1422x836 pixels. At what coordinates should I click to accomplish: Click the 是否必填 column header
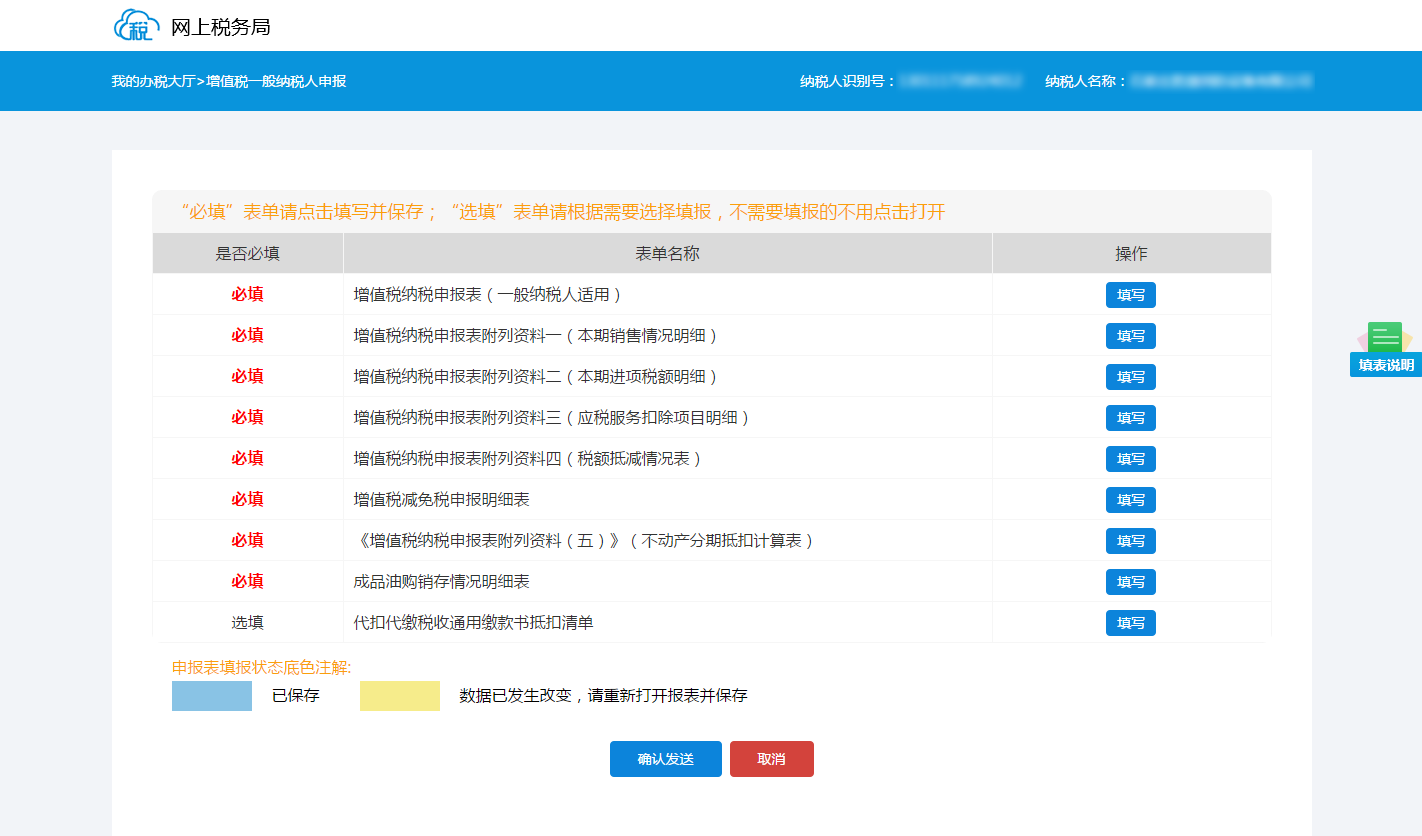(247, 254)
